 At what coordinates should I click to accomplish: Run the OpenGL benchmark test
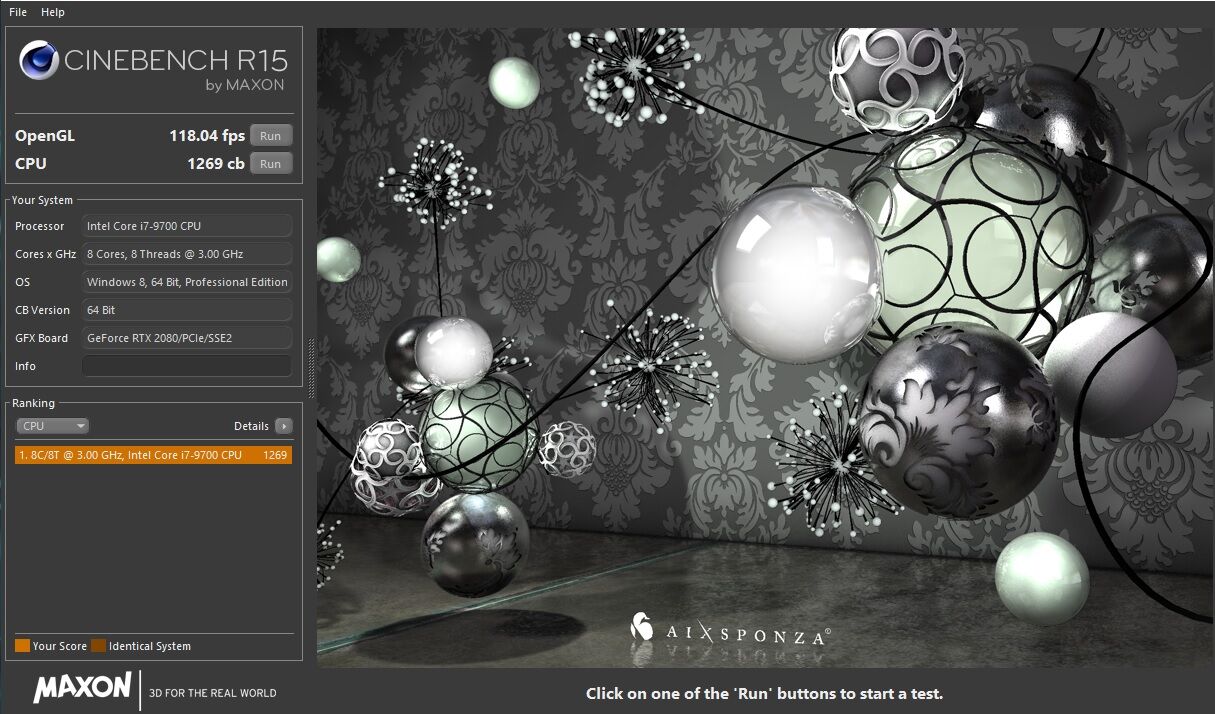coord(271,136)
